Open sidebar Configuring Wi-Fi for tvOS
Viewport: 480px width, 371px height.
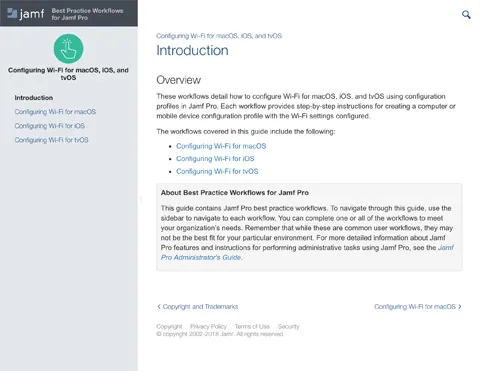point(51,140)
